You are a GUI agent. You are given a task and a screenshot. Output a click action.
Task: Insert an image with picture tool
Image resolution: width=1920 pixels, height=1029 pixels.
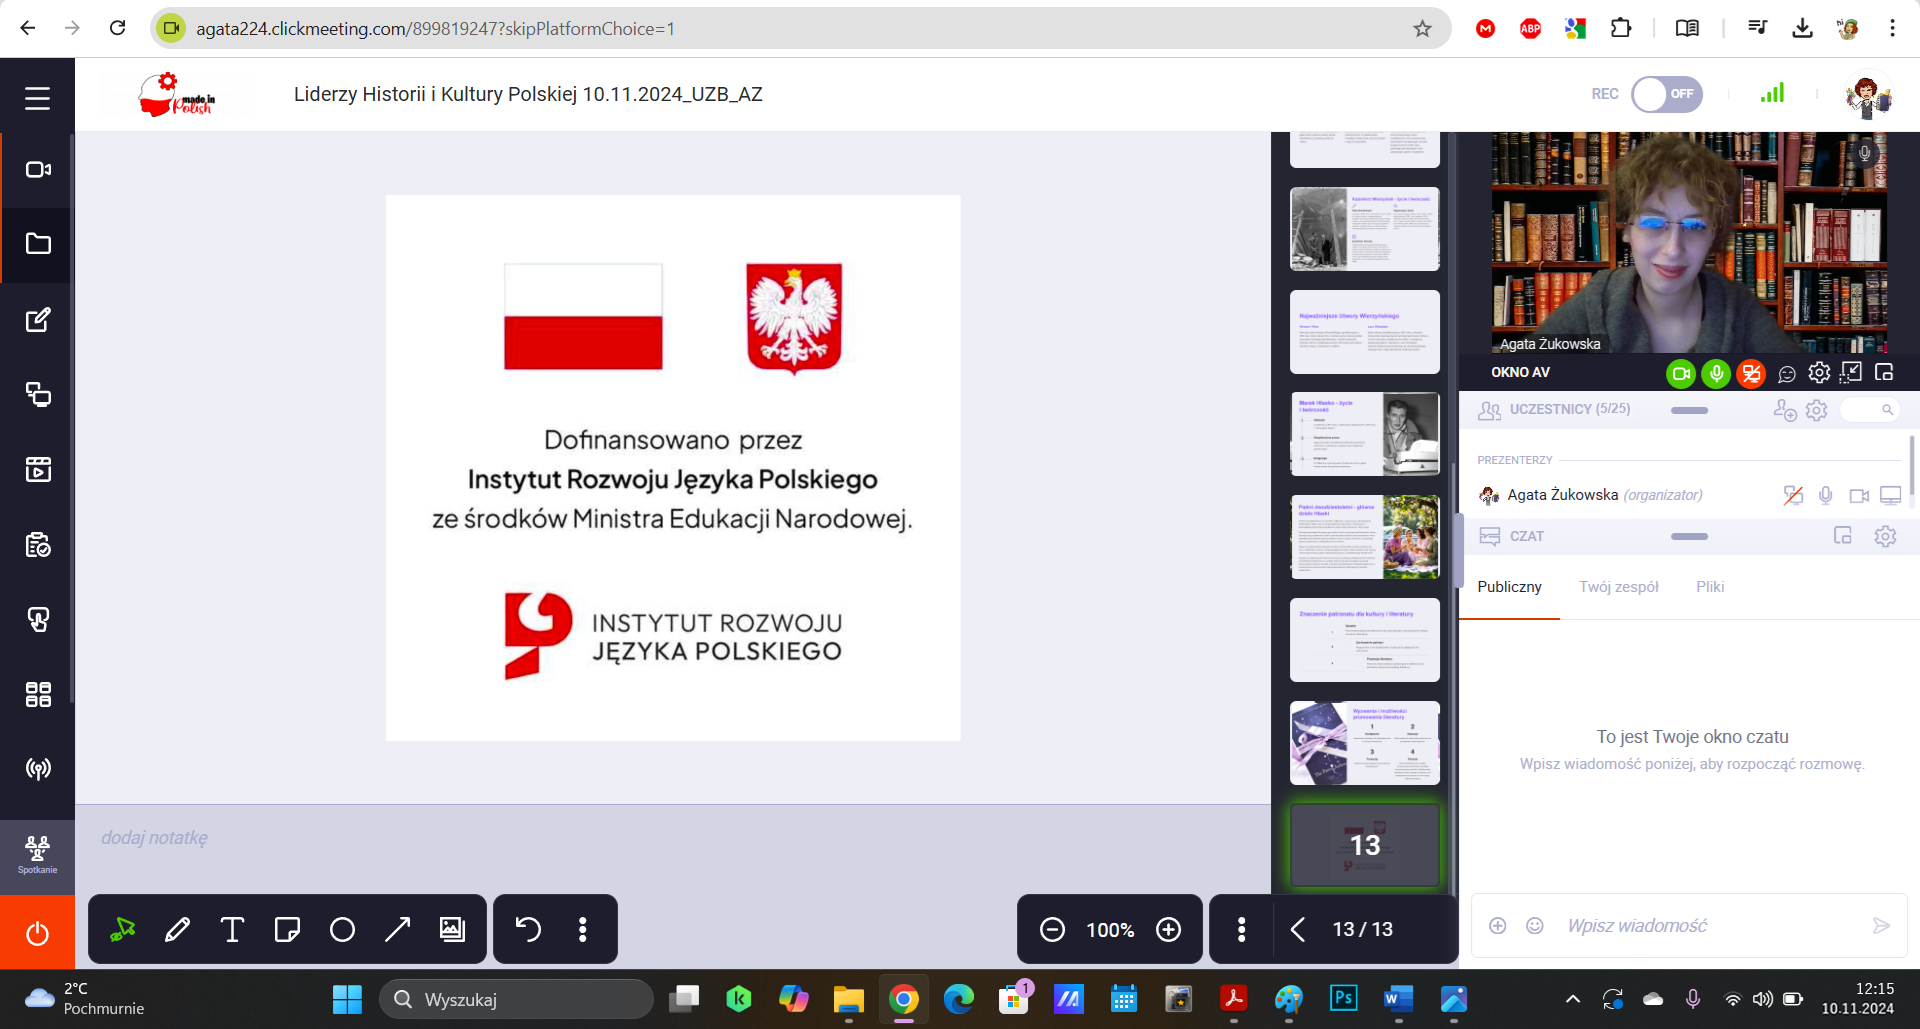tap(452, 929)
